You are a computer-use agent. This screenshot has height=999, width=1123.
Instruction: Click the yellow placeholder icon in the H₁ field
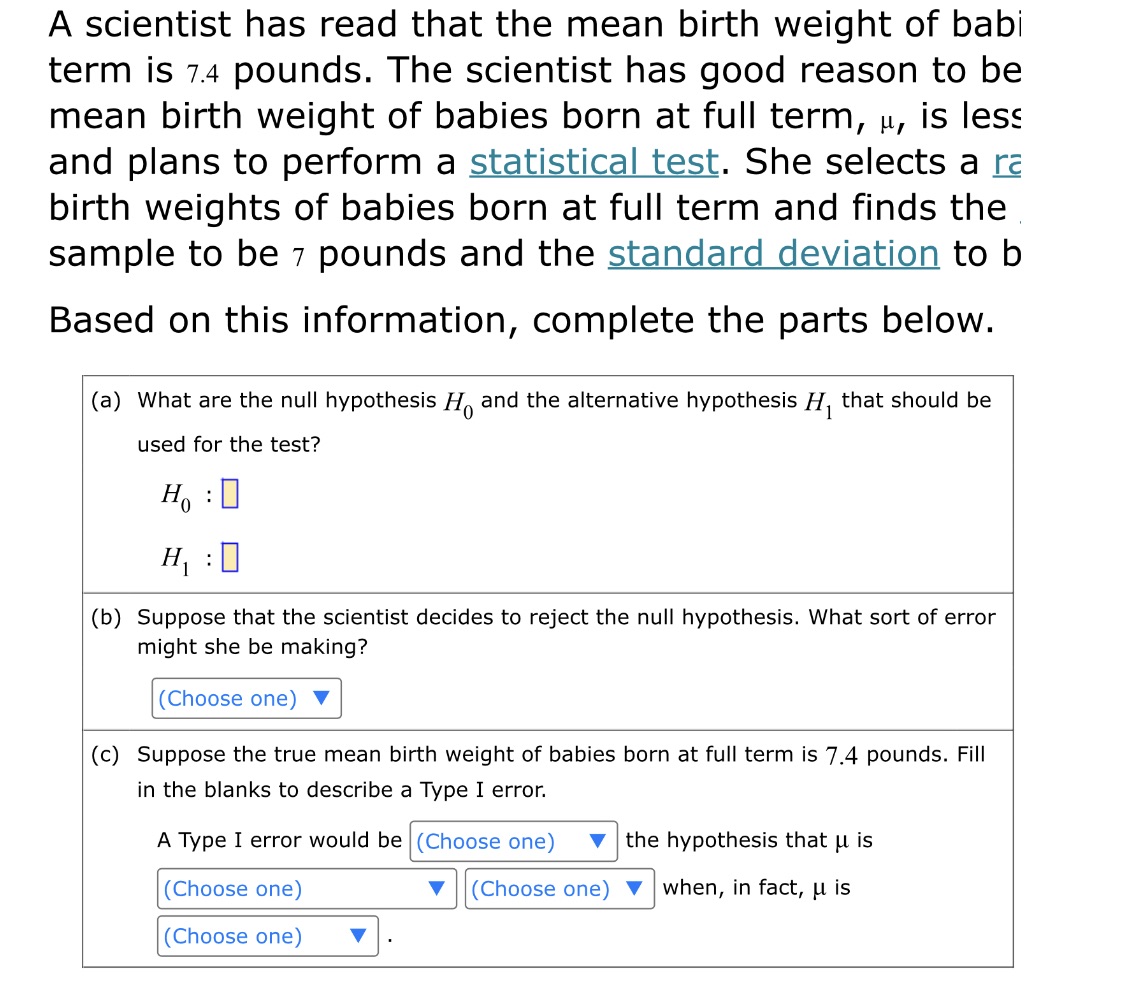[230, 557]
